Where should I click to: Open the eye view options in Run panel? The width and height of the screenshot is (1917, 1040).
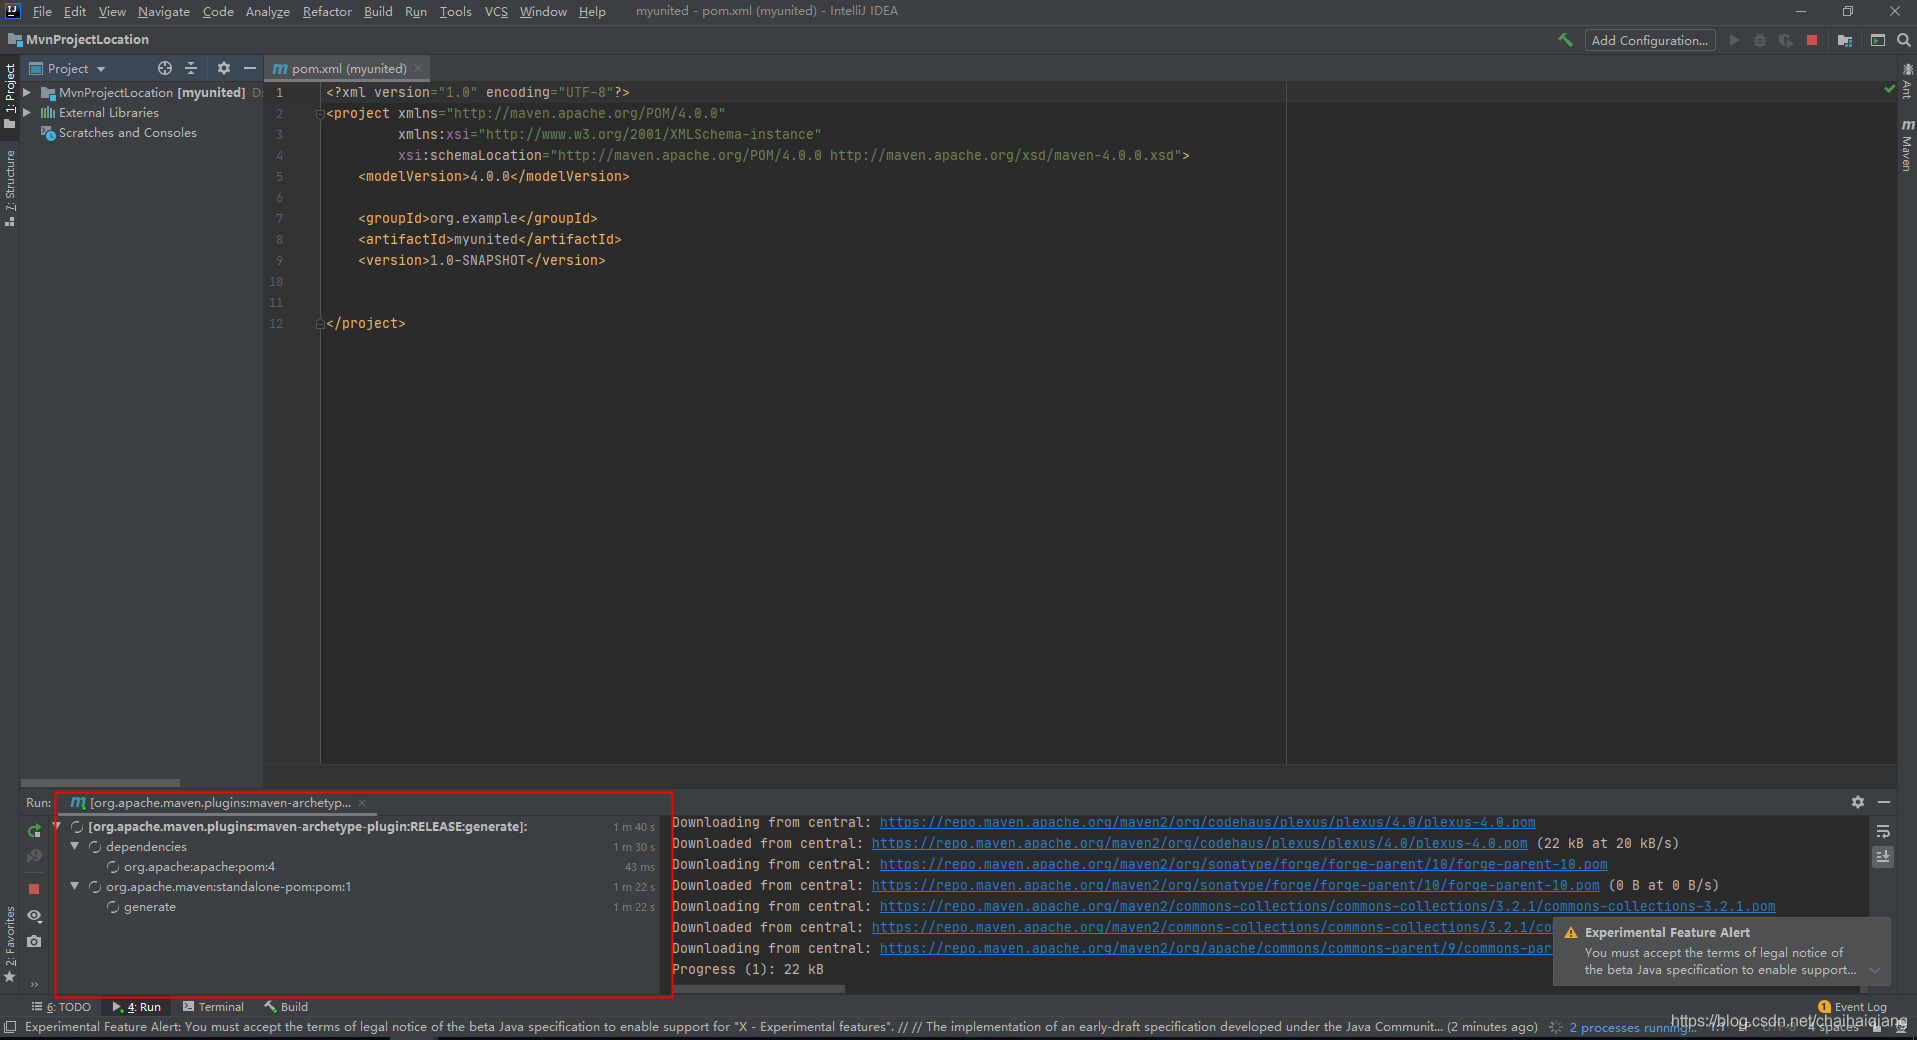point(34,916)
